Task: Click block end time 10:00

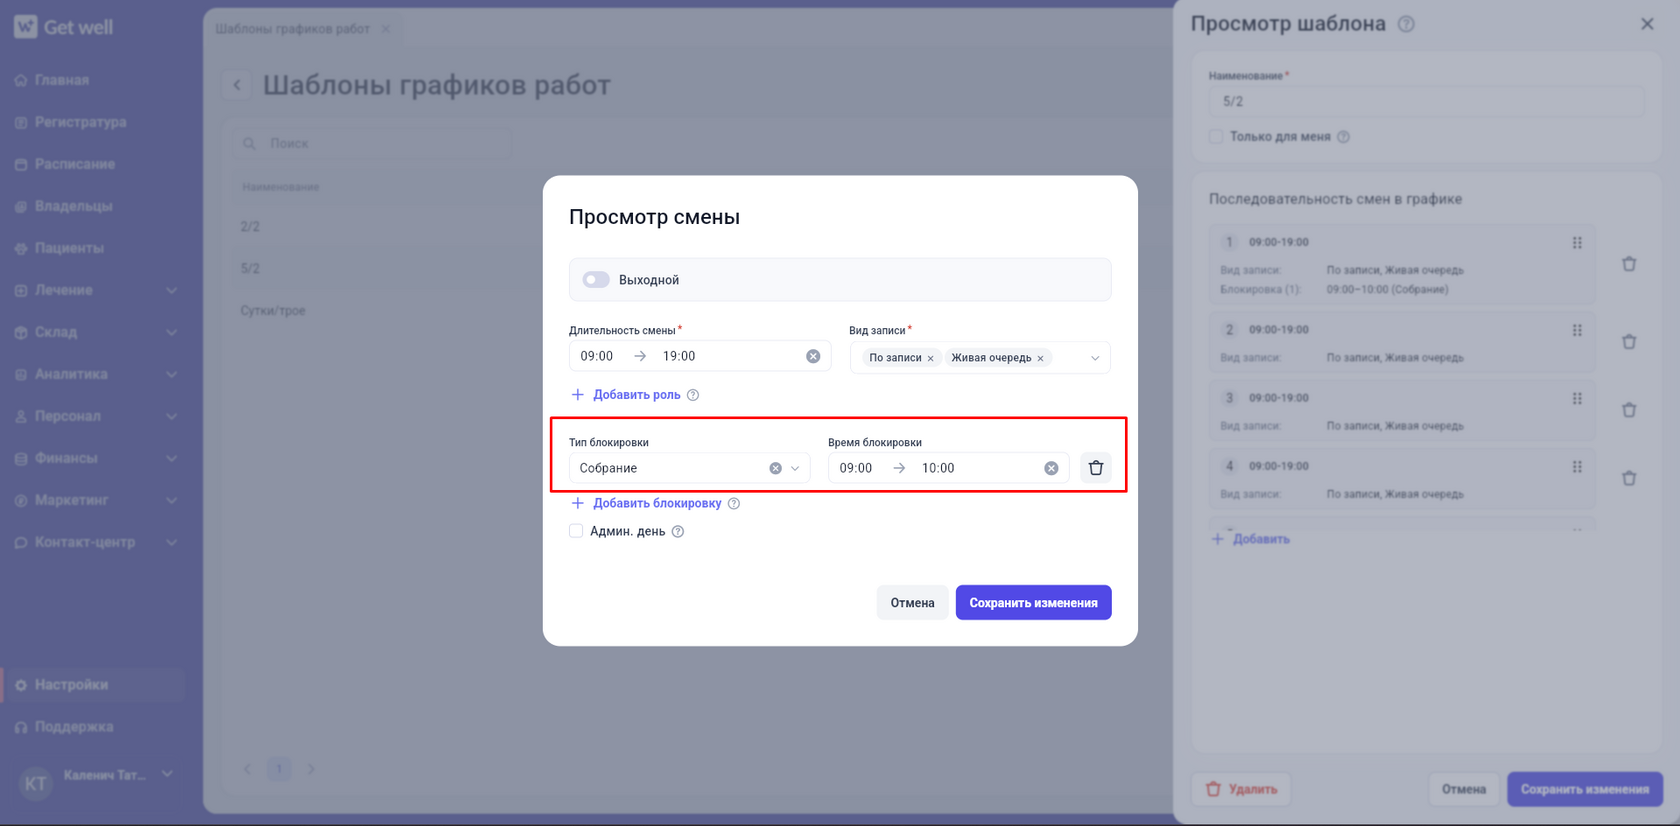Action: [938, 468]
